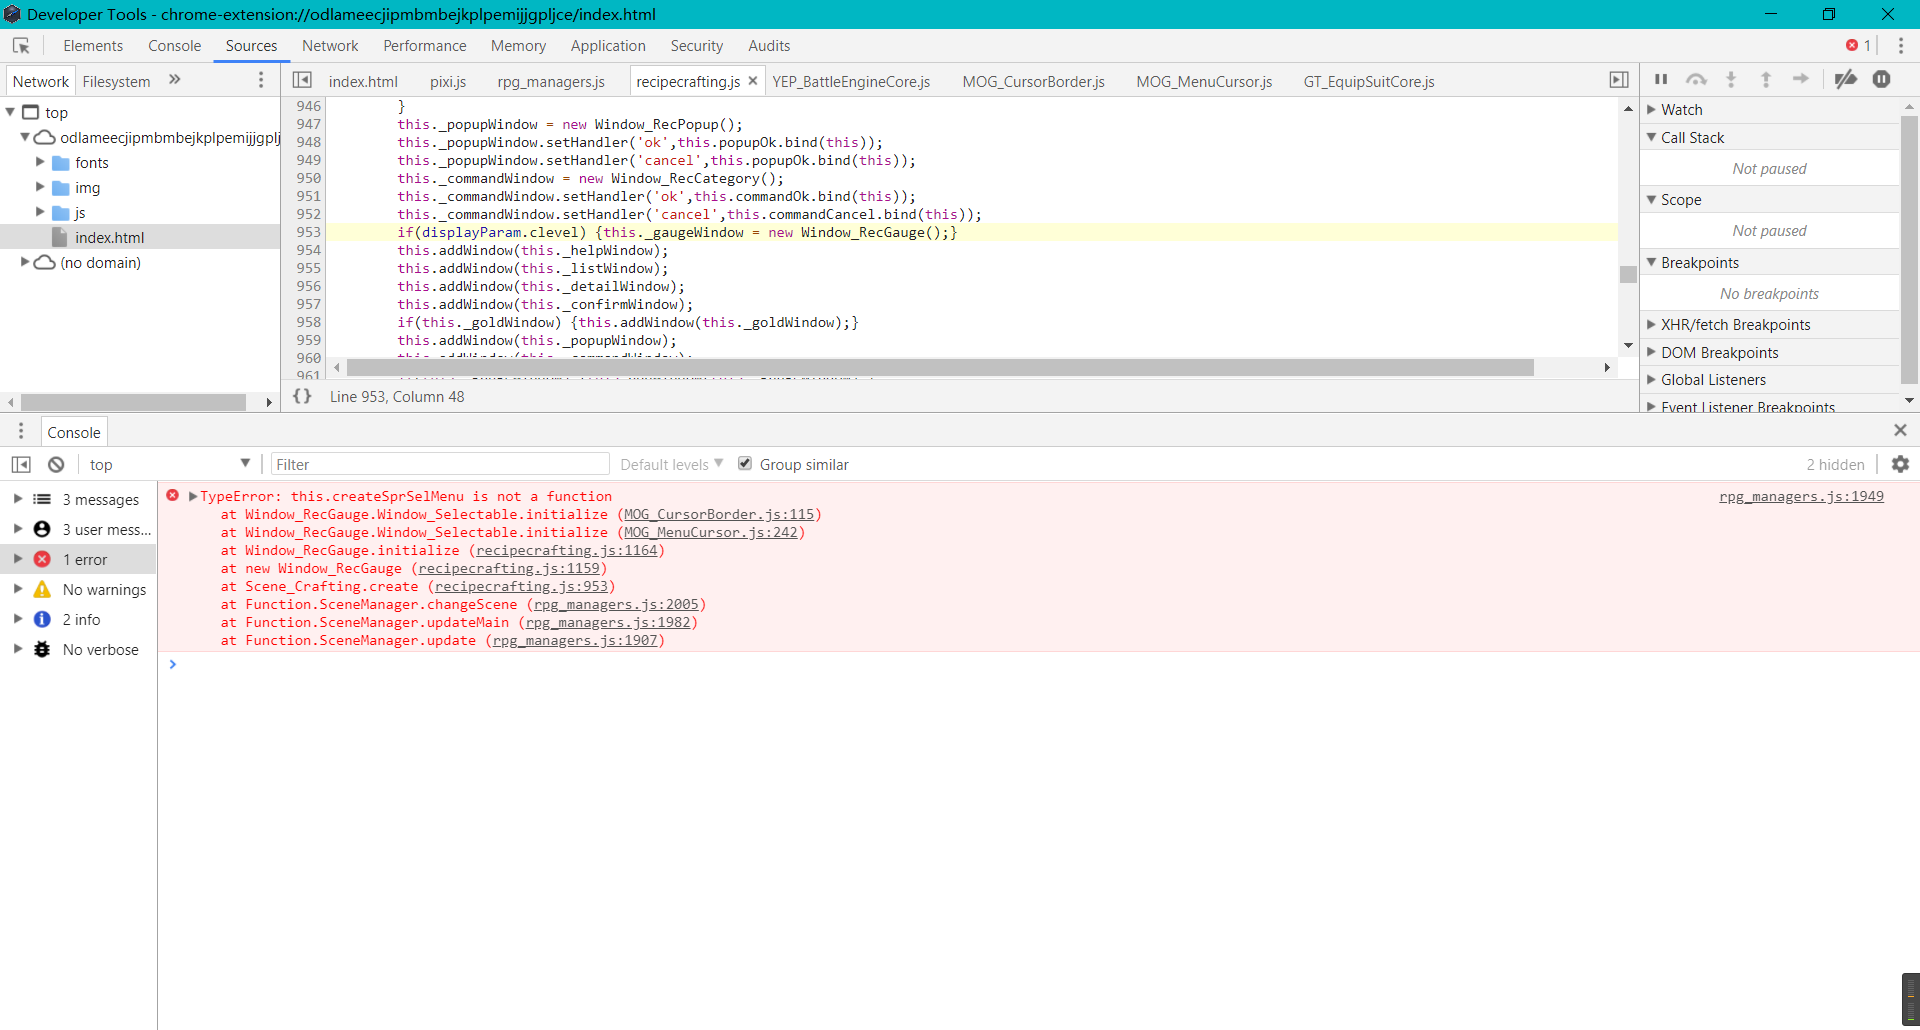1920x1030 pixels.
Task: Step into next function call
Action: pyautogui.click(x=1731, y=79)
